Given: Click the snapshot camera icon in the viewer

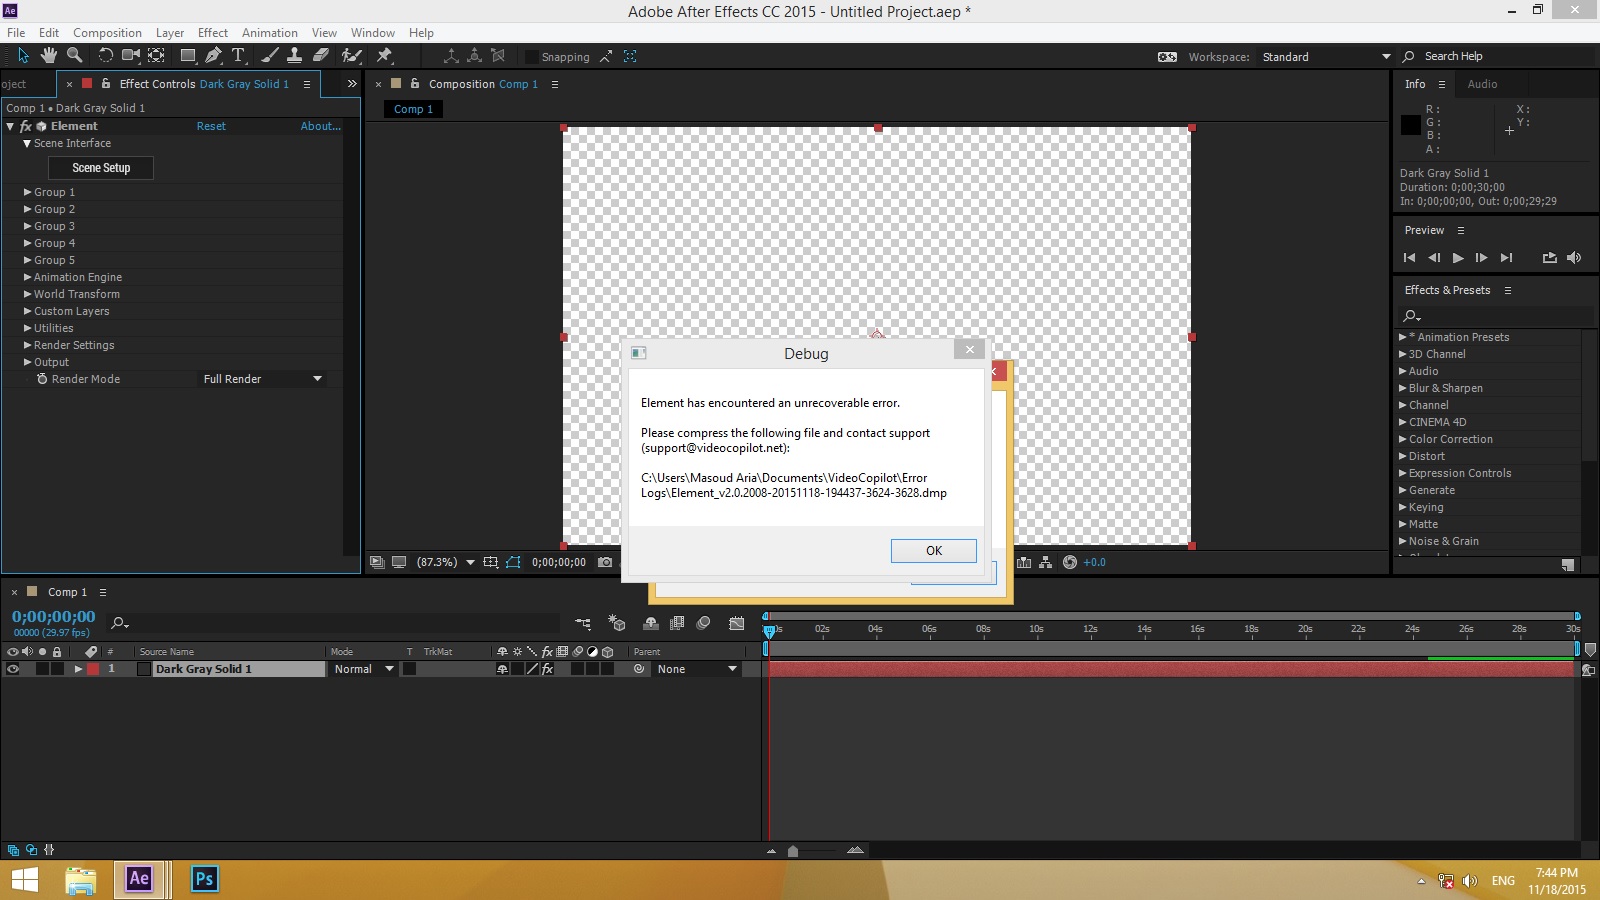Looking at the screenshot, I should click(x=605, y=562).
